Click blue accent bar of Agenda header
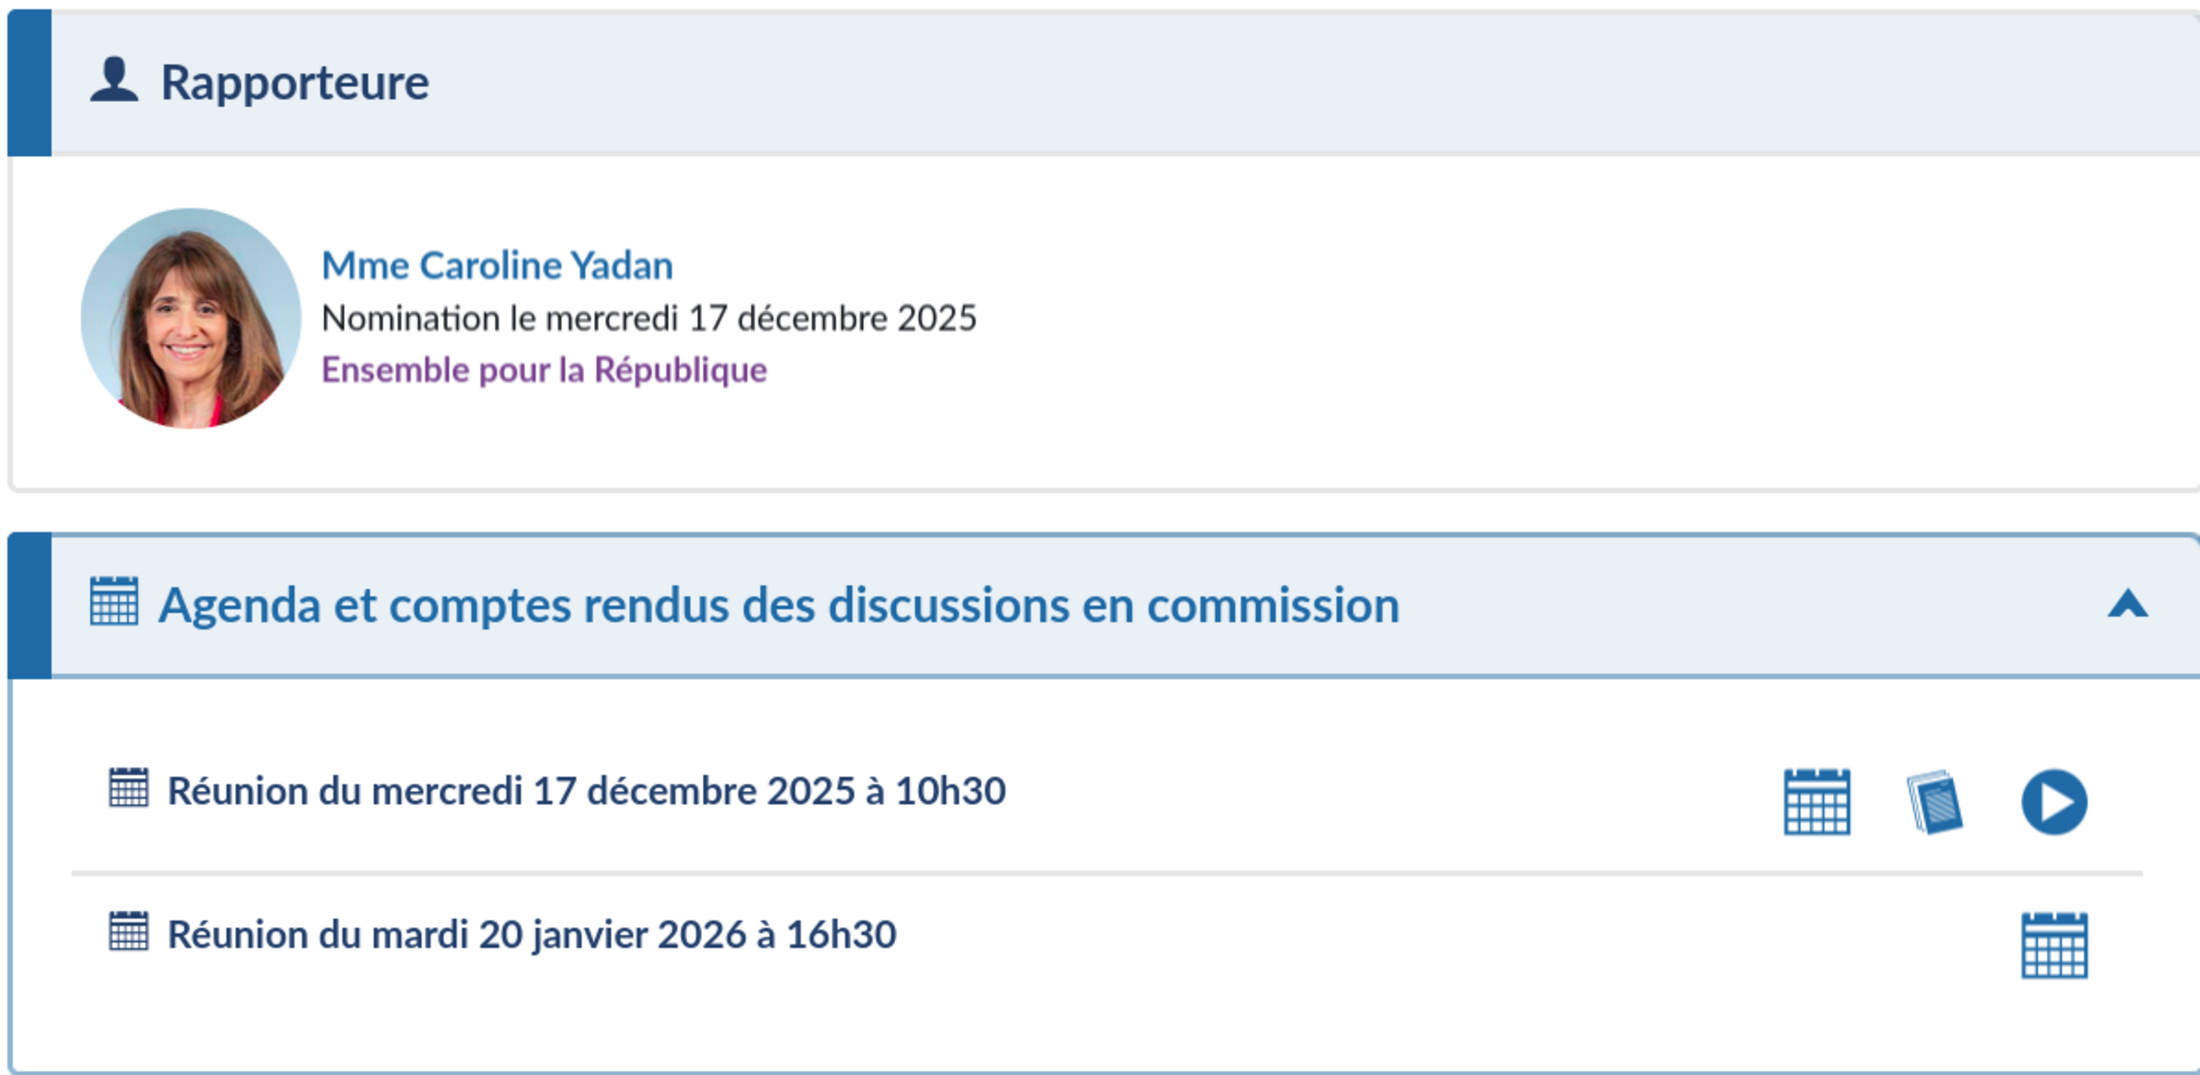 pos(30,605)
